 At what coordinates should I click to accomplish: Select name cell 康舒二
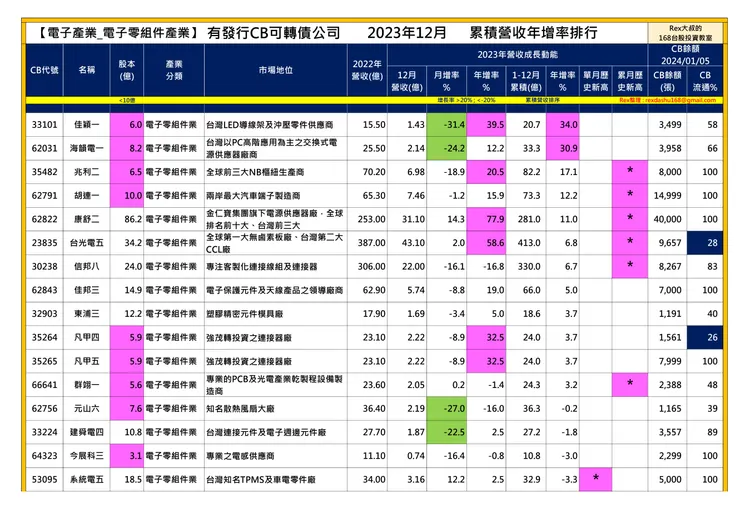(x=87, y=219)
